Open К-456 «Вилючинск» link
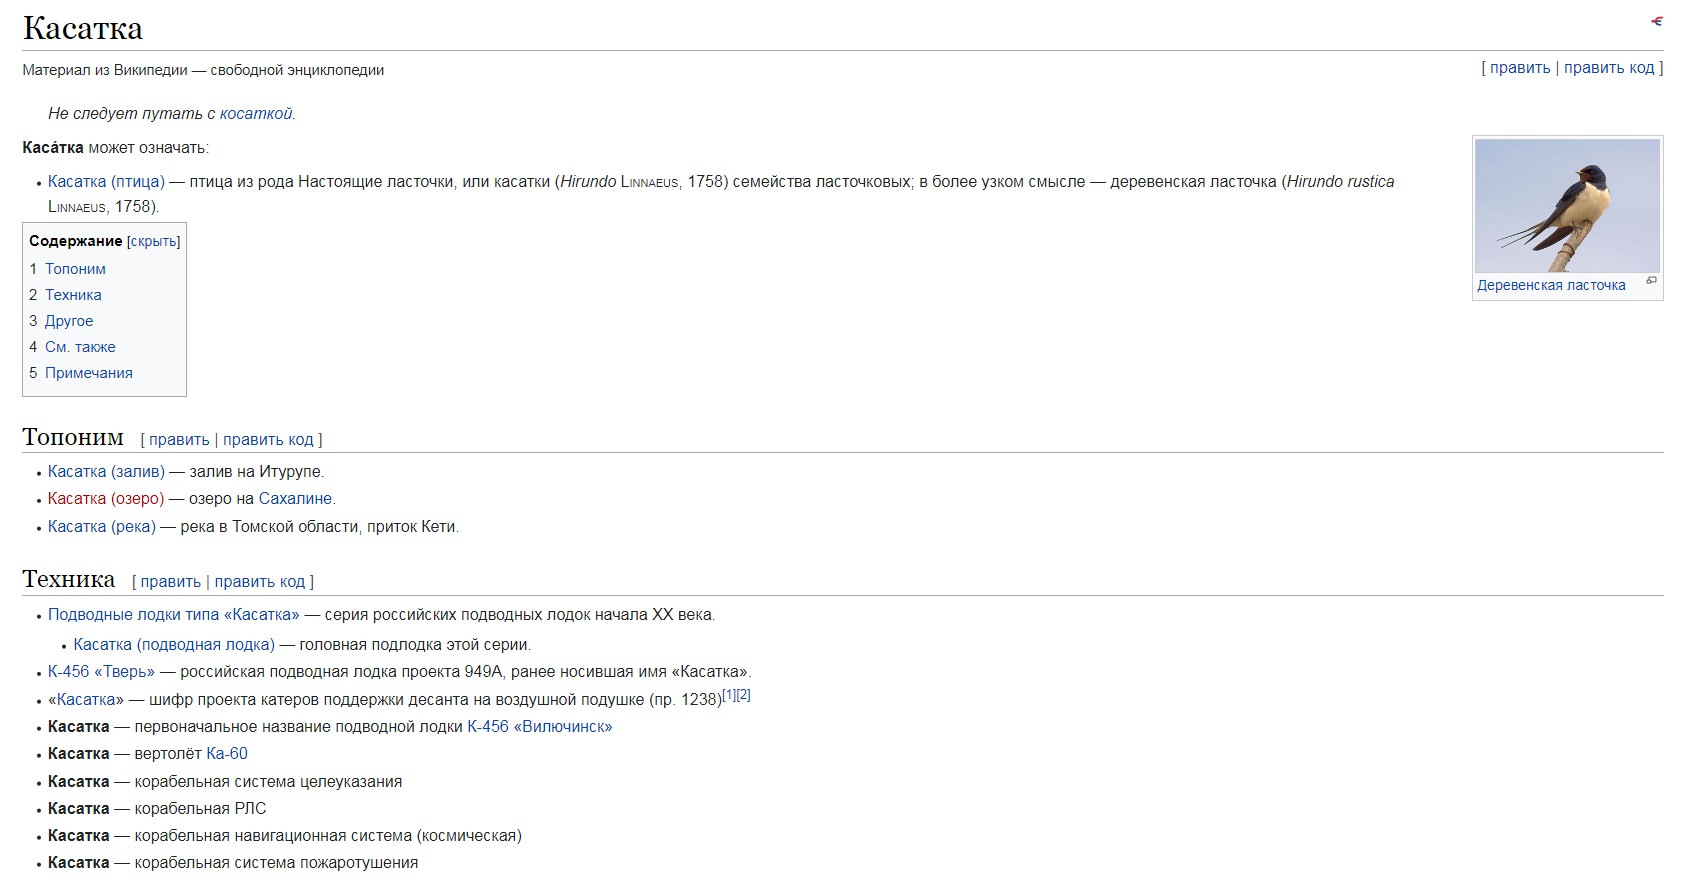1682x886 pixels. [540, 727]
